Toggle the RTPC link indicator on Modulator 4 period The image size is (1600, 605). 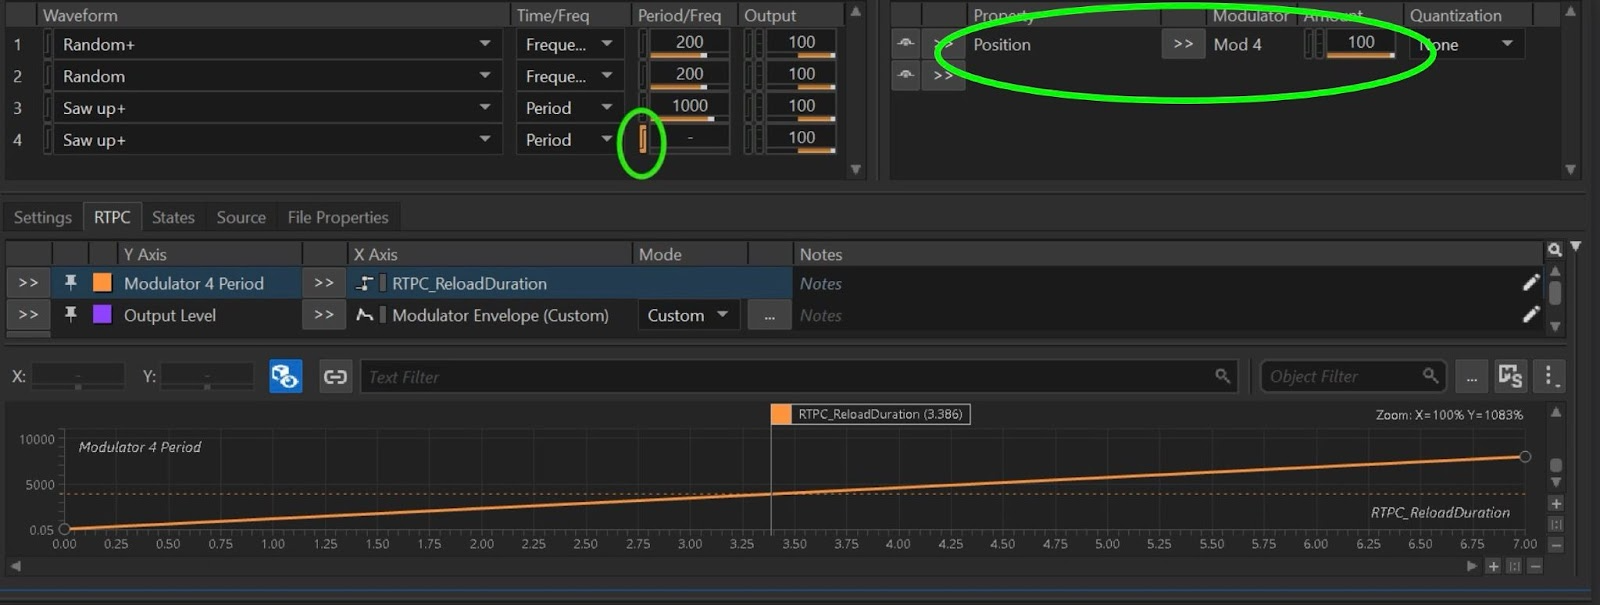pos(643,139)
